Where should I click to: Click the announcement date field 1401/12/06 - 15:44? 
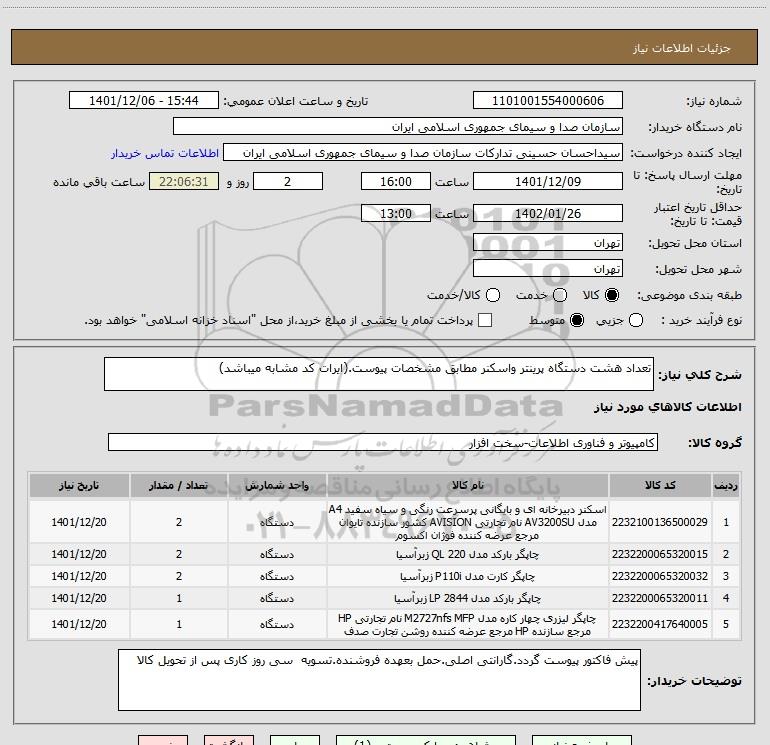pyautogui.click(x=143, y=101)
